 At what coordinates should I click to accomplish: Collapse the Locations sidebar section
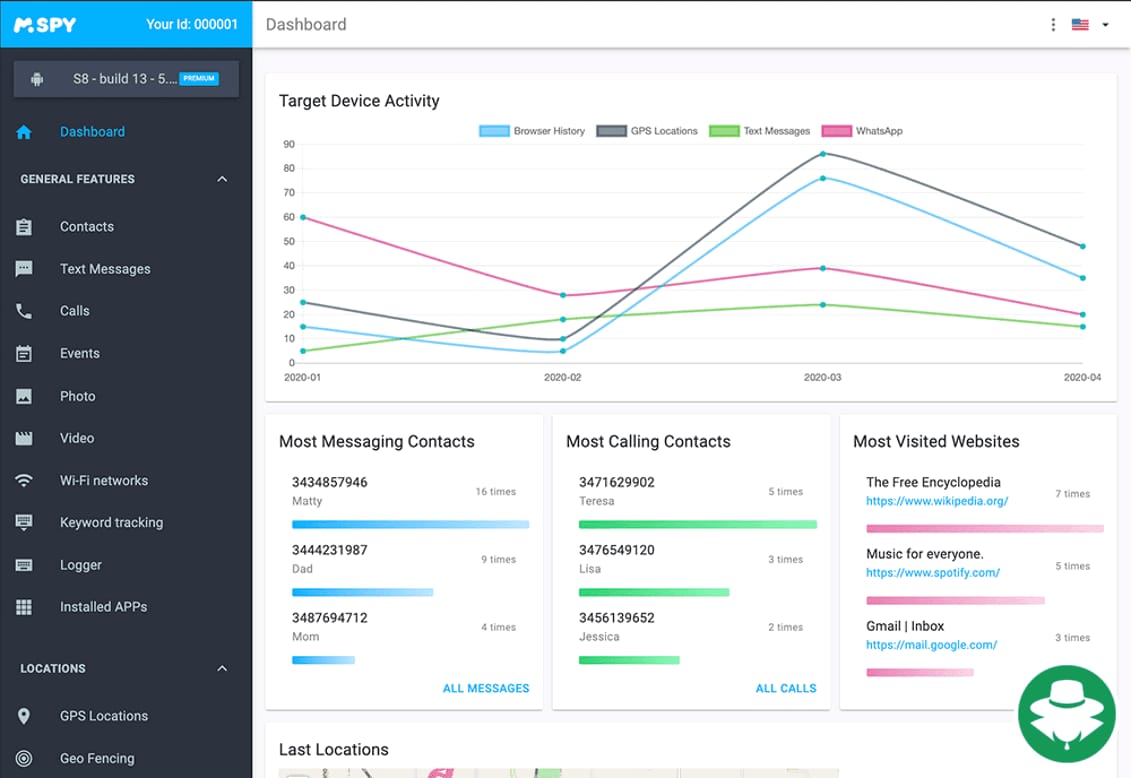[x=222, y=668]
